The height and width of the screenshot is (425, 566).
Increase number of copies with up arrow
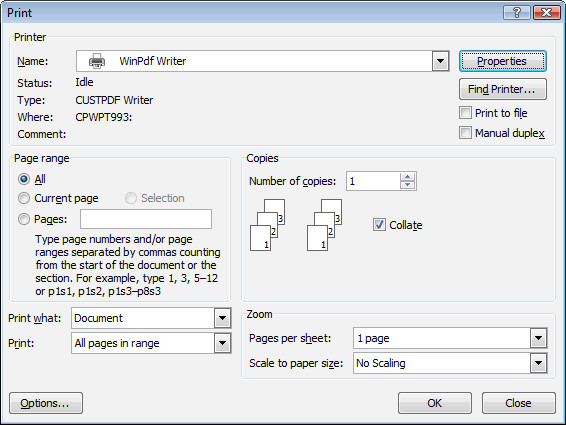pos(408,177)
